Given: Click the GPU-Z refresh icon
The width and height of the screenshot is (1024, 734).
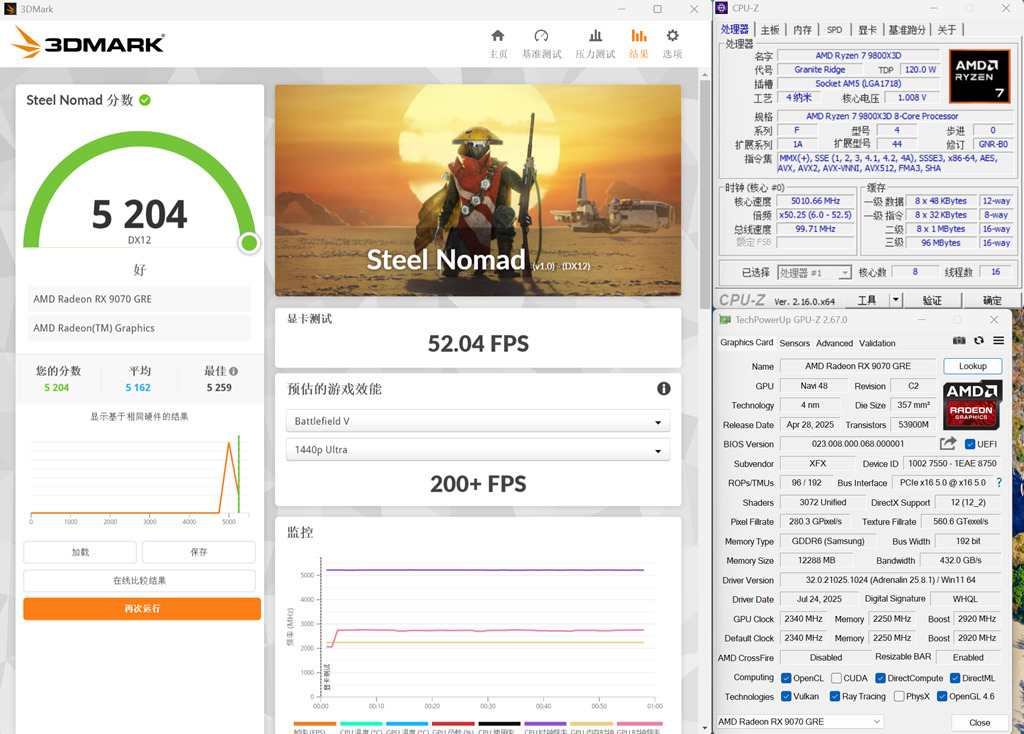Looking at the screenshot, I should point(978,341).
